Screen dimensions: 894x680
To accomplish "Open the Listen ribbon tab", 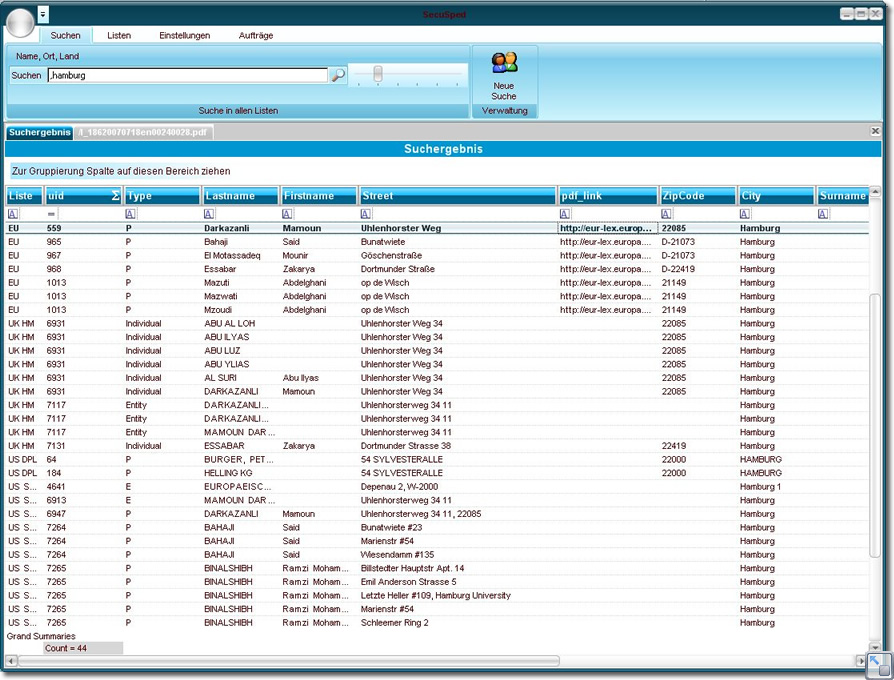I will coord(119,35).
